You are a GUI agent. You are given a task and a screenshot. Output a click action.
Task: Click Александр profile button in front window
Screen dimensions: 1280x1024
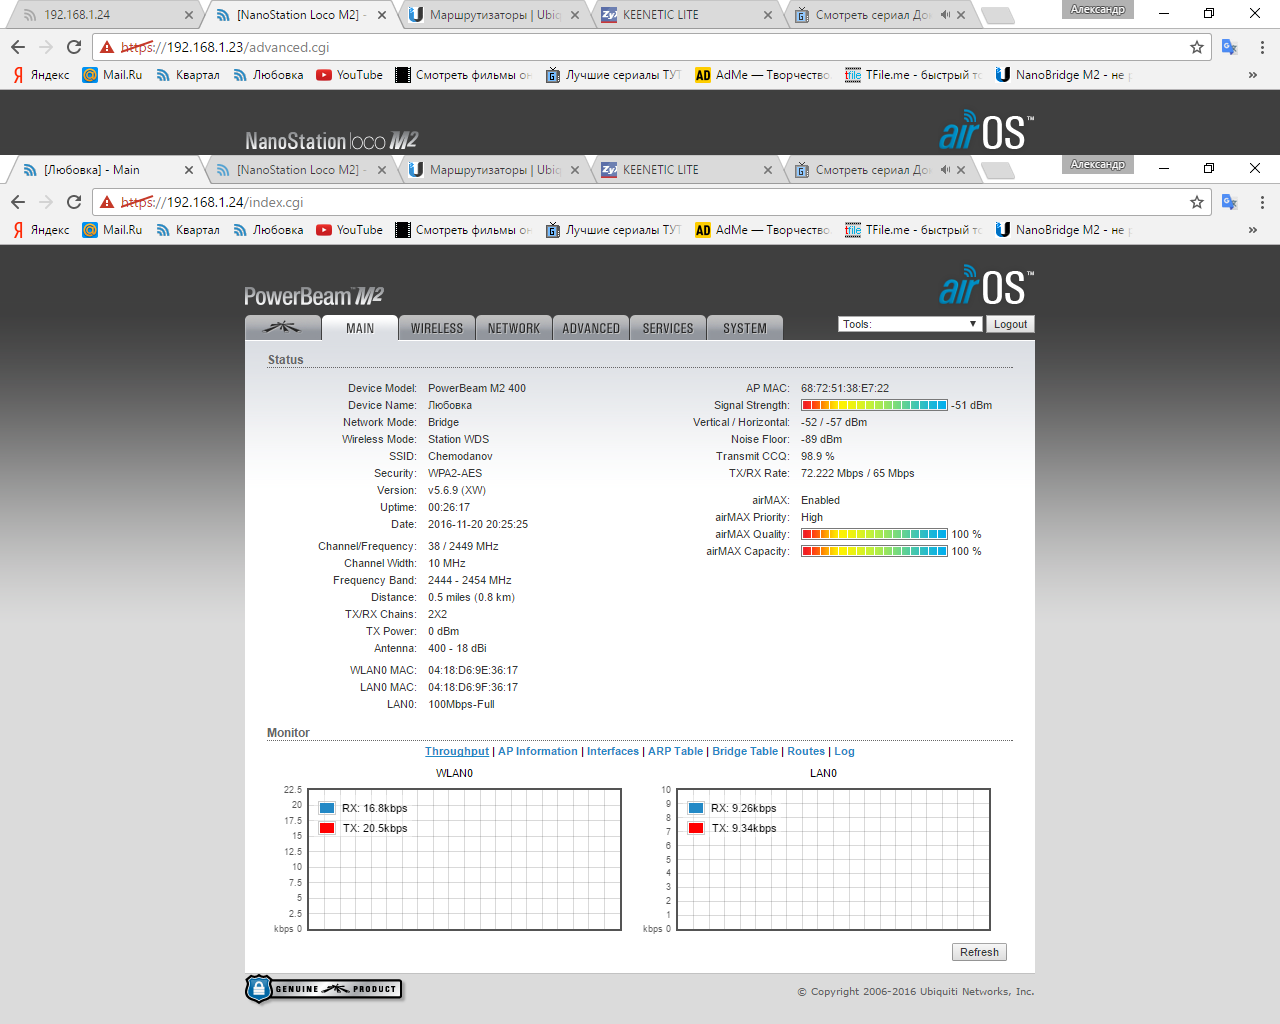pyautogui.click(x=1098, y=164)
